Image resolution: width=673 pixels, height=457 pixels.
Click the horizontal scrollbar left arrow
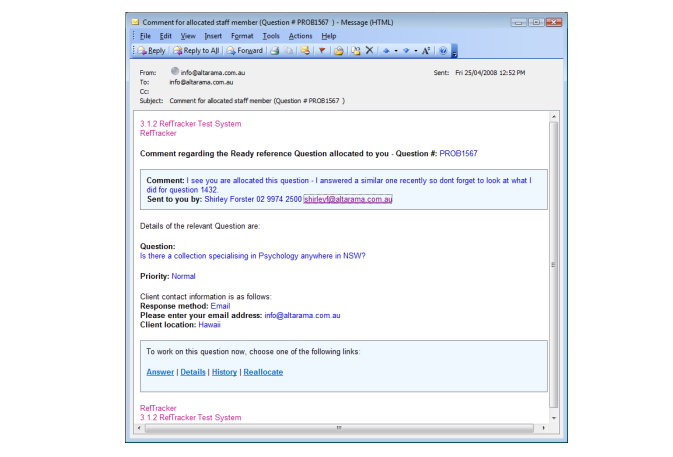coord(139,428)
